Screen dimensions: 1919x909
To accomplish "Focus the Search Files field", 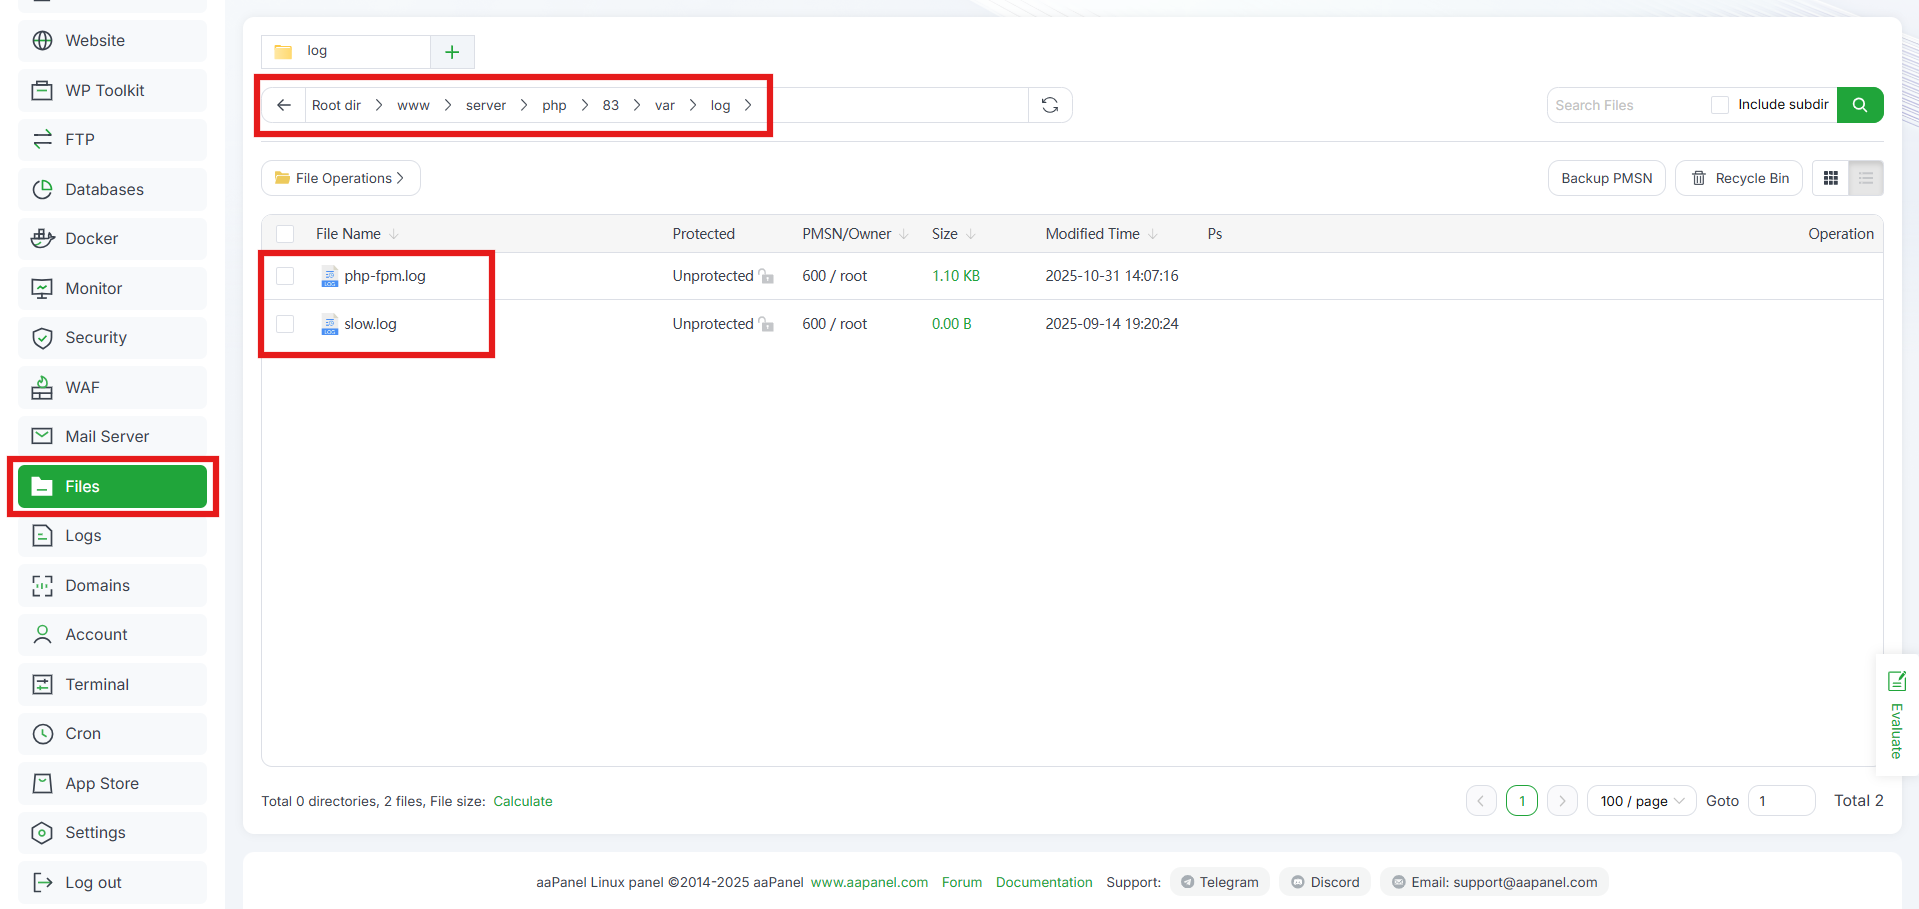I will pos(1628,105).
